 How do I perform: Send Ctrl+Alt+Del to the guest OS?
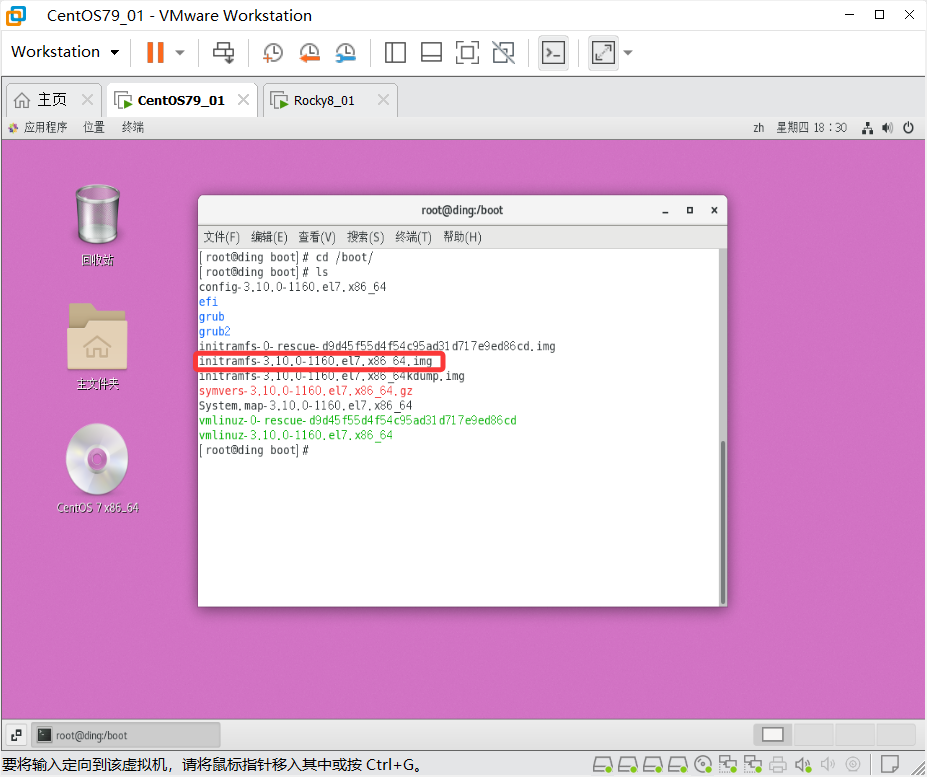coord(223,52)
